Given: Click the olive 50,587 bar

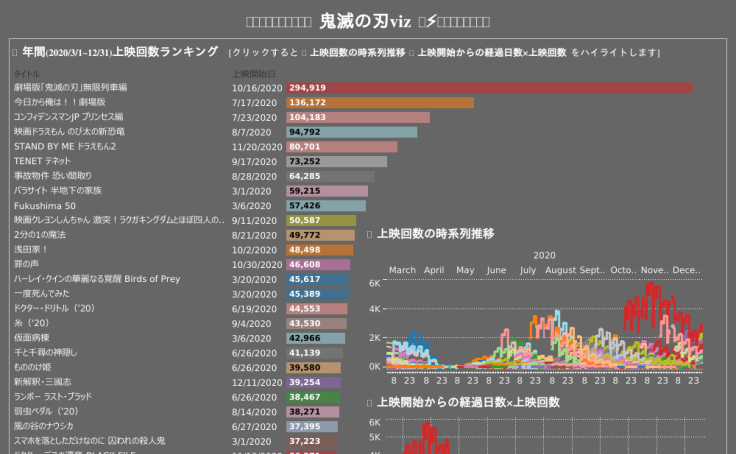Looking at the screenshot, I should [321, 220].
